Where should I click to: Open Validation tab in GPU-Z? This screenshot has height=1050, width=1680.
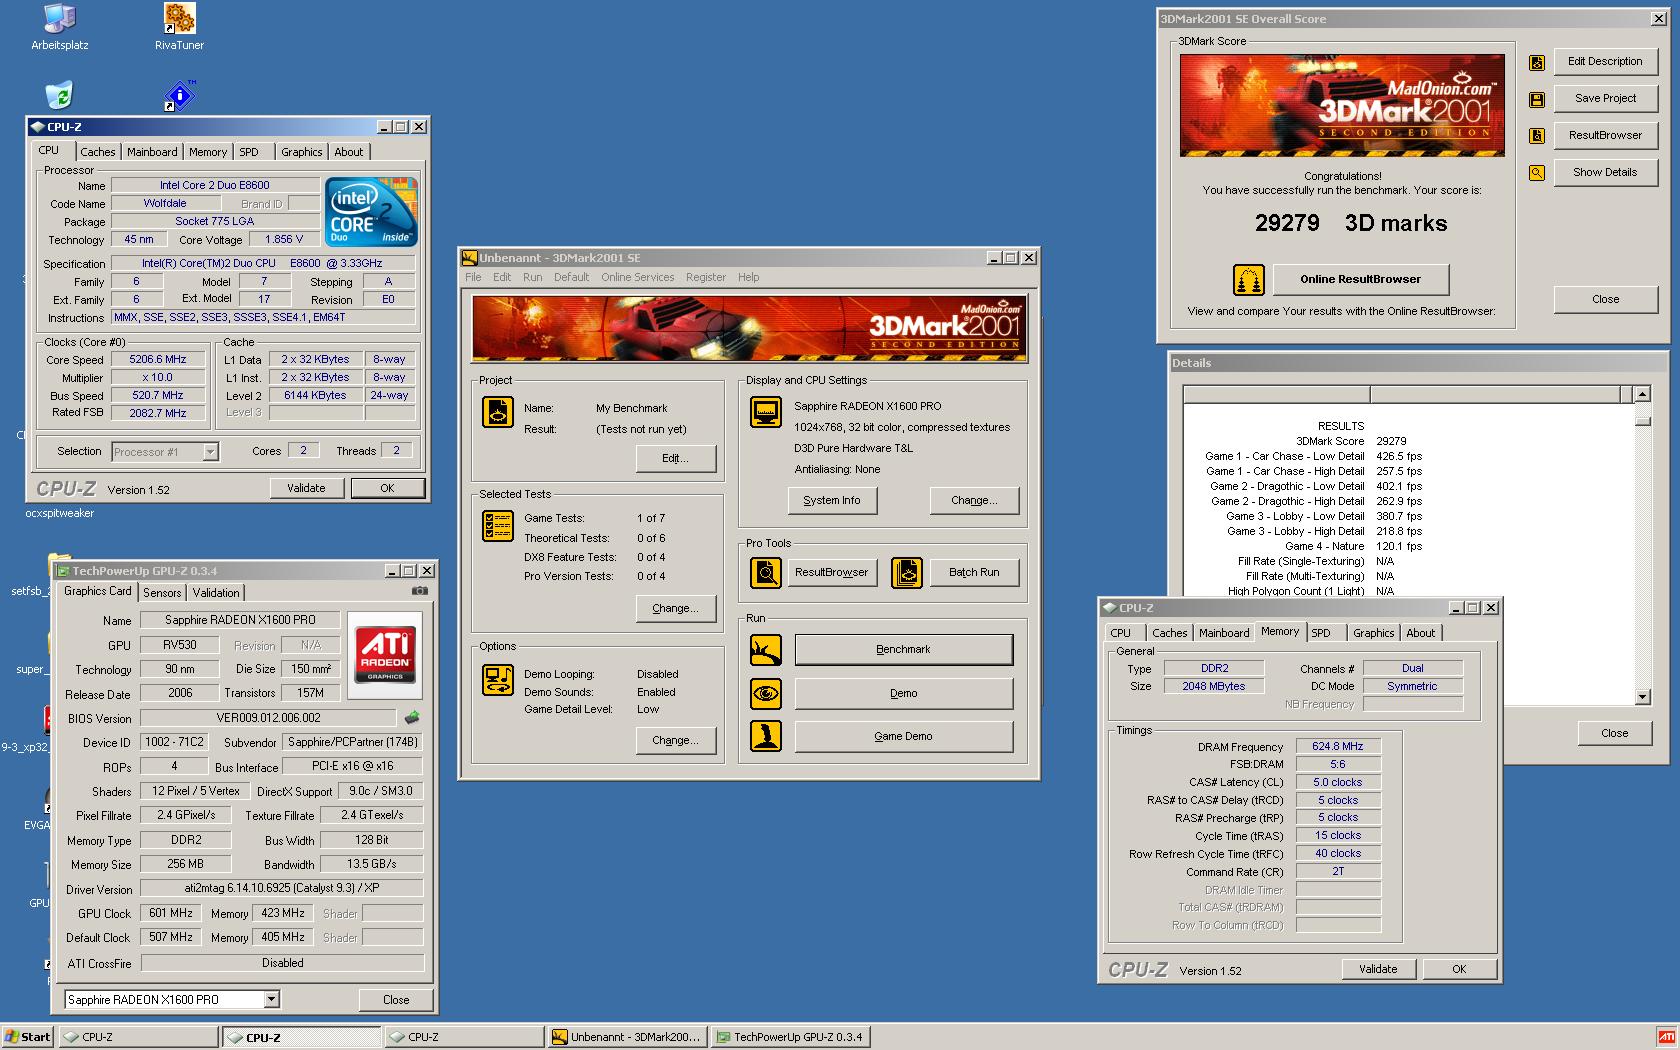[216, 593]
